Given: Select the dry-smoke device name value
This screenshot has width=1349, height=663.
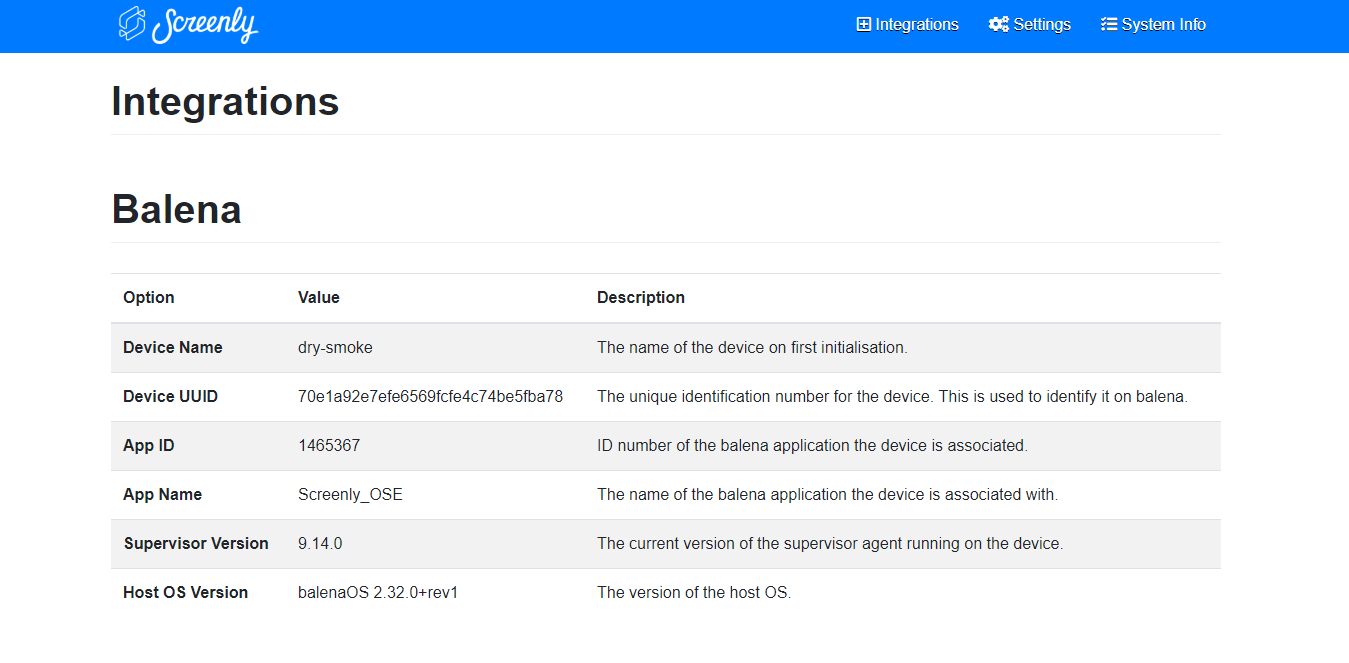Looking at the screenshot, I should (x=335, y=348).
